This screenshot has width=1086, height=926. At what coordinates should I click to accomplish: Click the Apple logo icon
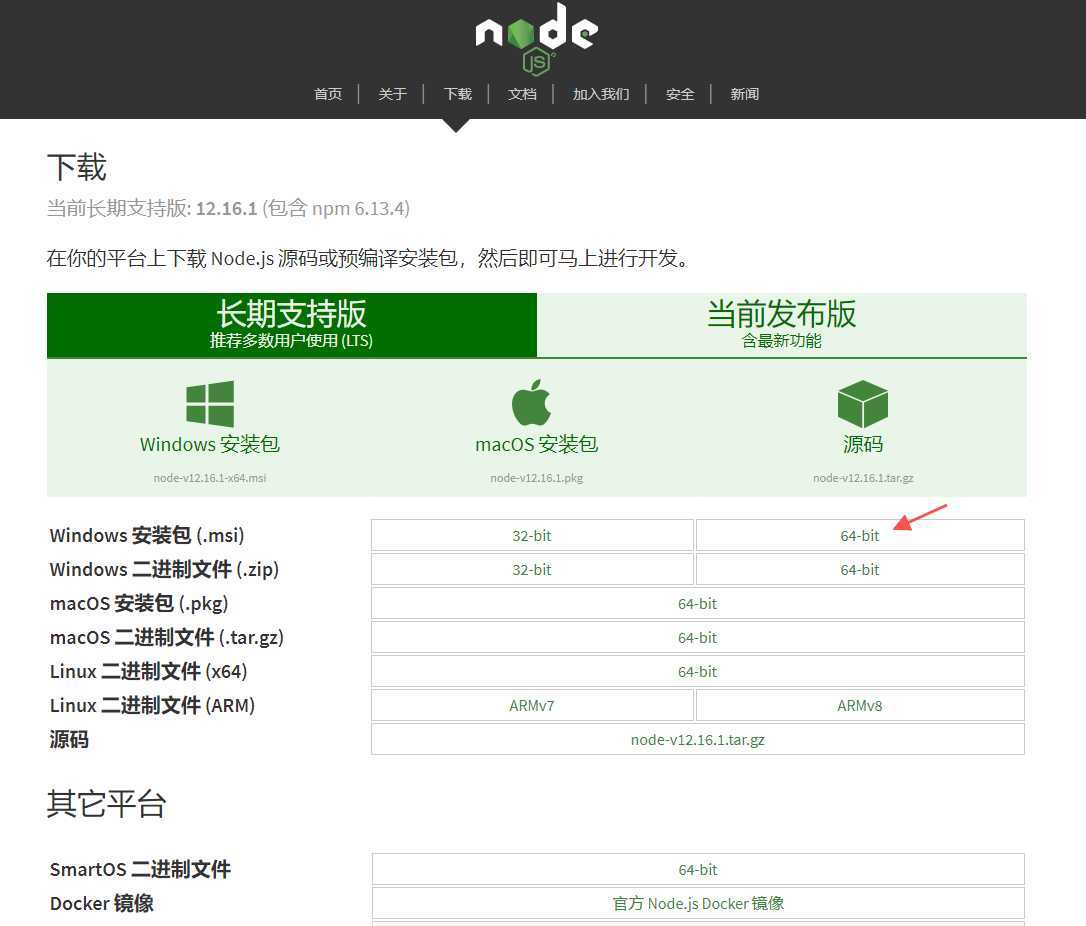click(x=531, y=402)
